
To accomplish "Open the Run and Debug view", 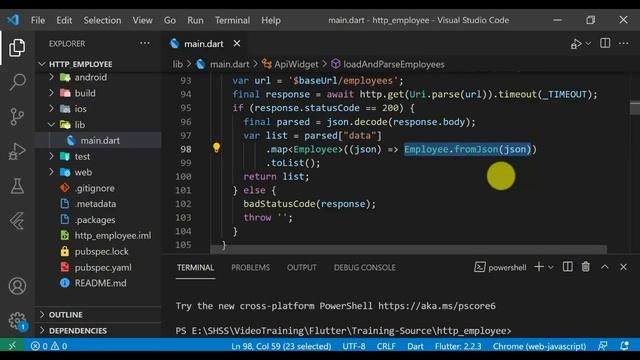I will pyautogui.click(x=17, y=151).
